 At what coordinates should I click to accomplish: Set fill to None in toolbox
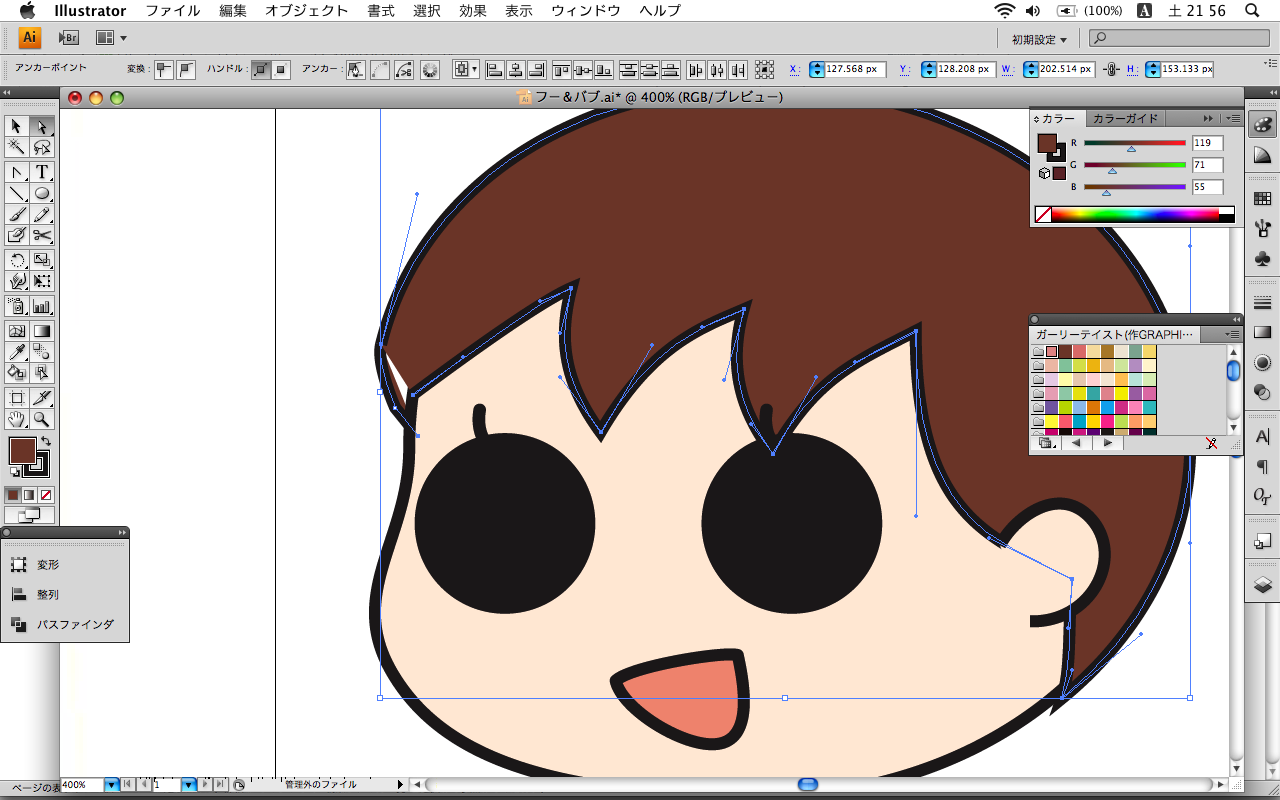(46, 495)
